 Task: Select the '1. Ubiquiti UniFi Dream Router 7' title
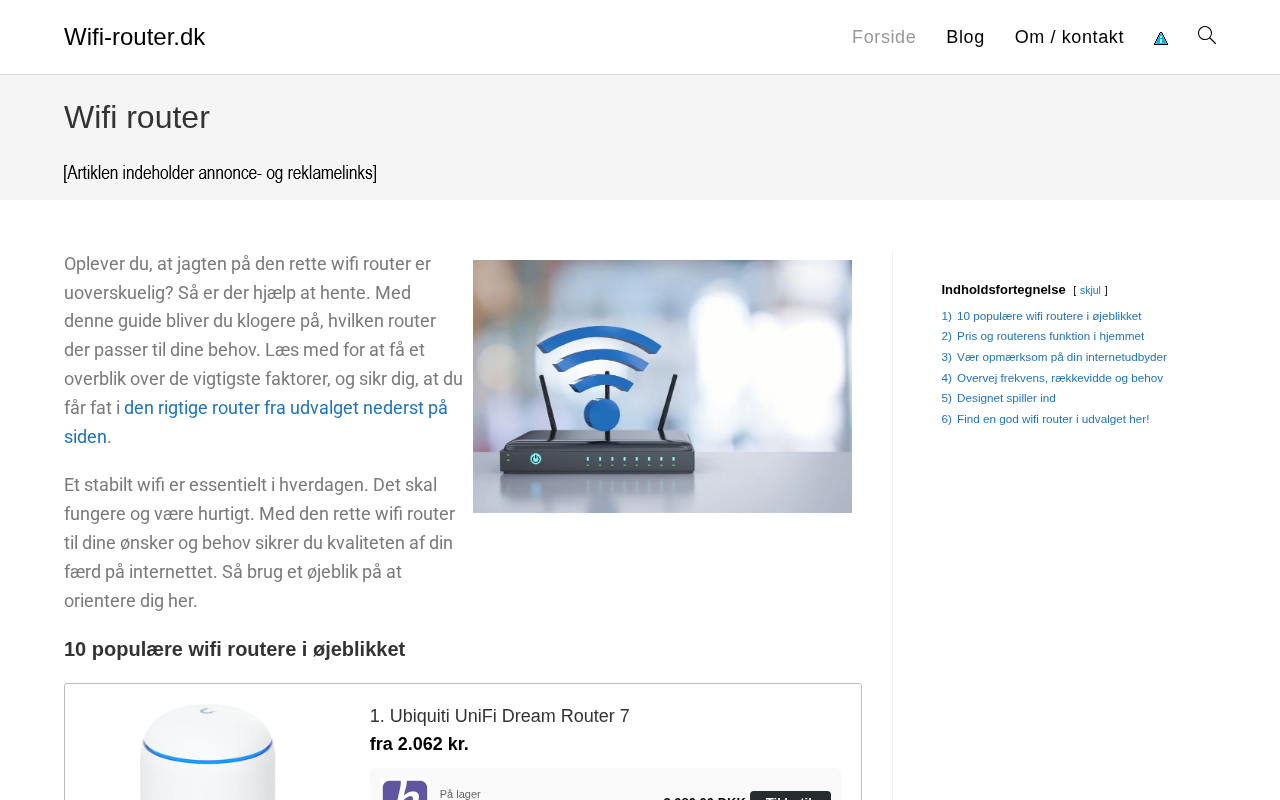pos(500,716)
